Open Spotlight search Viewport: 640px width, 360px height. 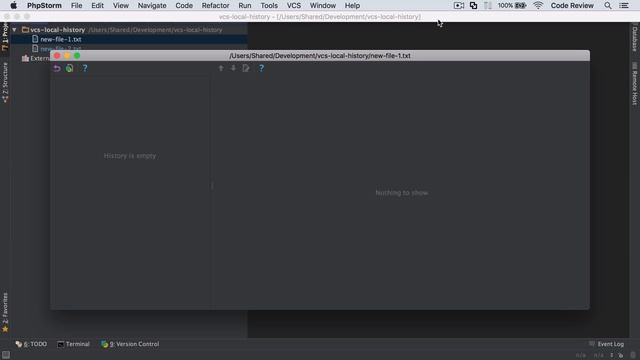point(608,6)
